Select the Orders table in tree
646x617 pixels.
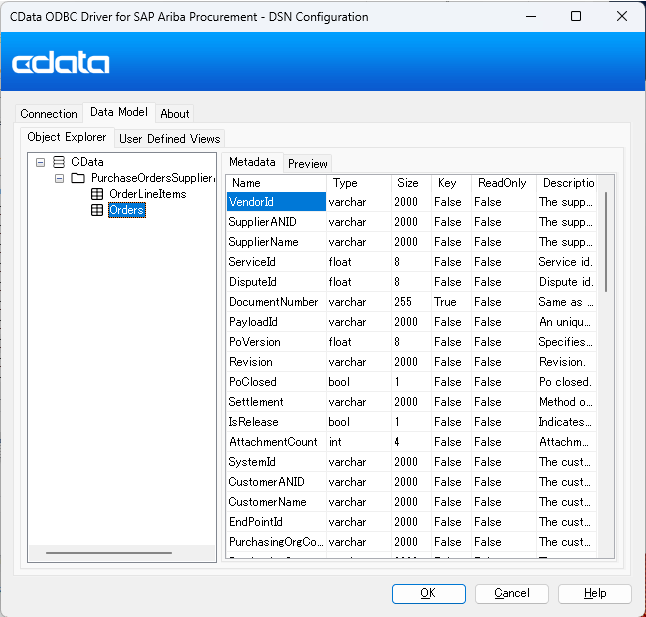point(126,210)
